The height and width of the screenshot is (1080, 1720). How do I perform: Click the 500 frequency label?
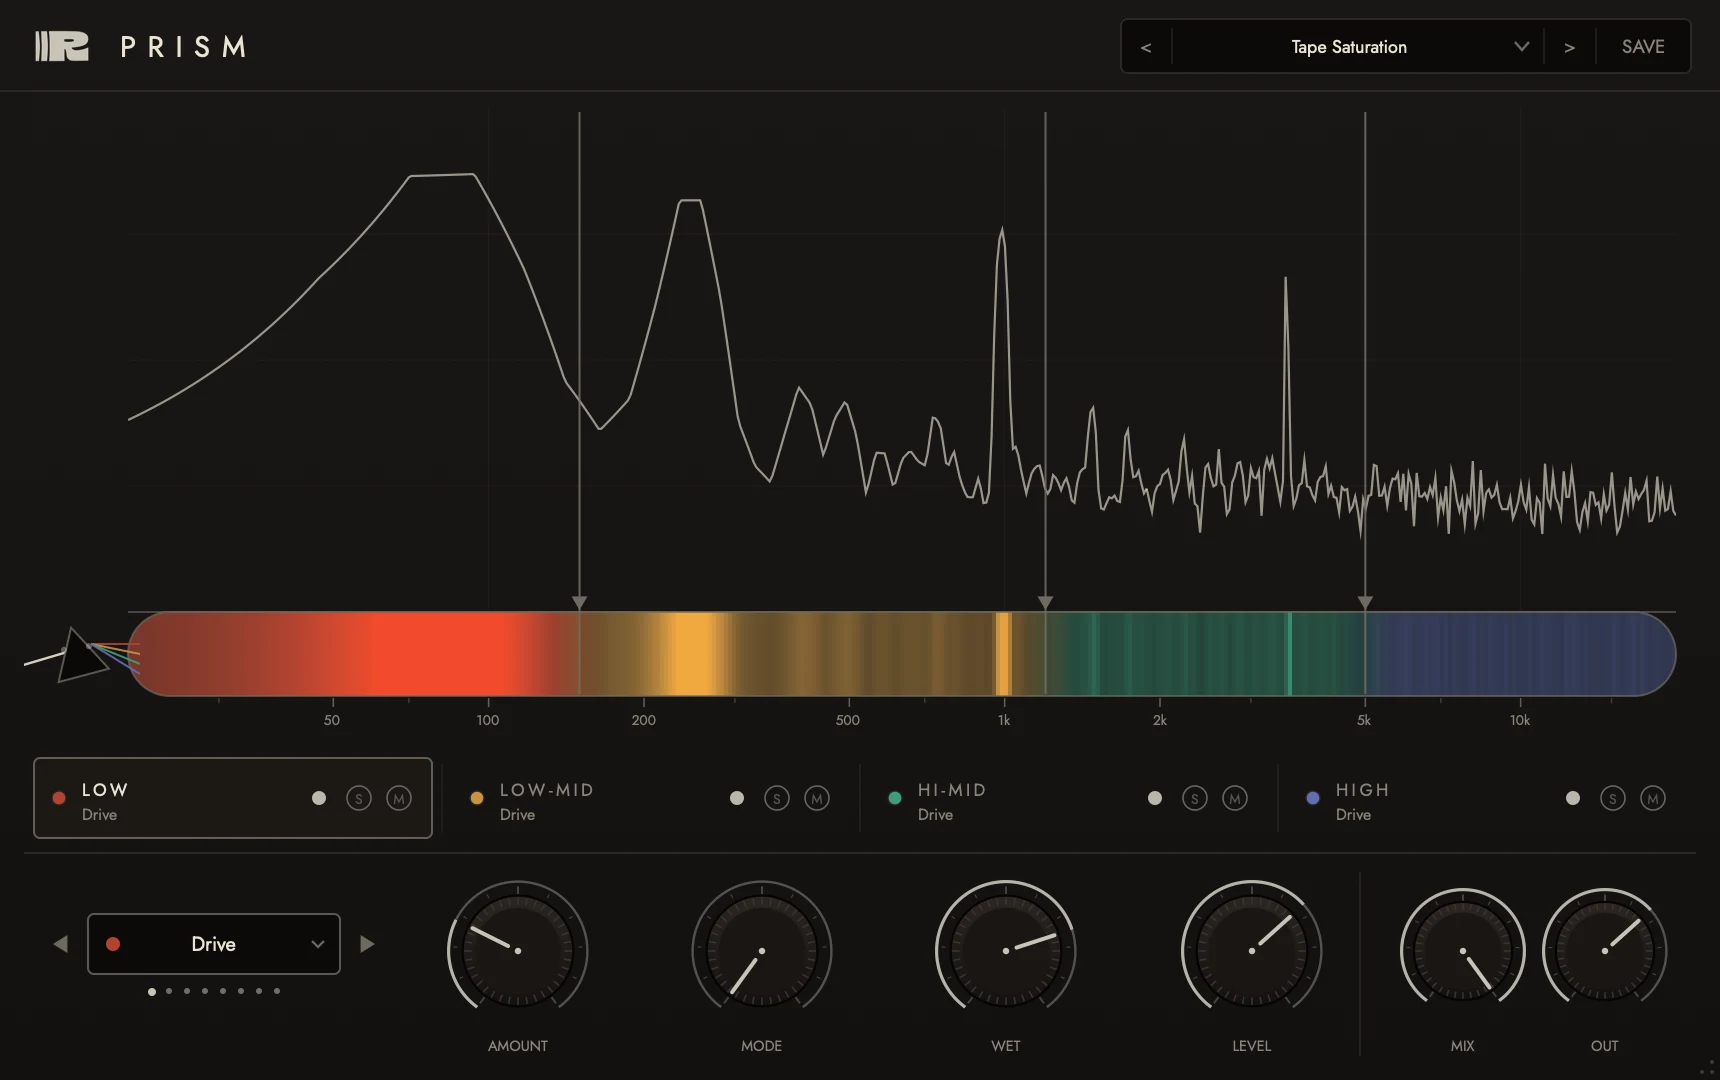[848, 720]
